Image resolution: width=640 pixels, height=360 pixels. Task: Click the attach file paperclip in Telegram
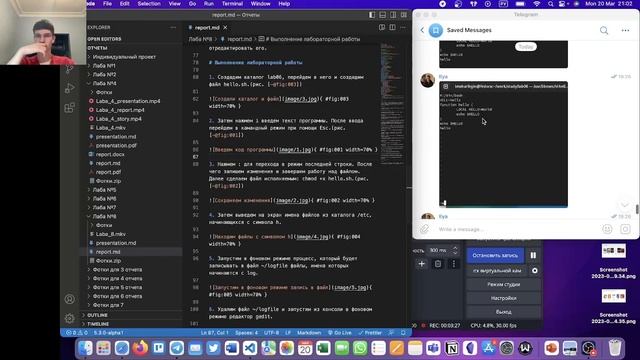click(x=424, y=229)
